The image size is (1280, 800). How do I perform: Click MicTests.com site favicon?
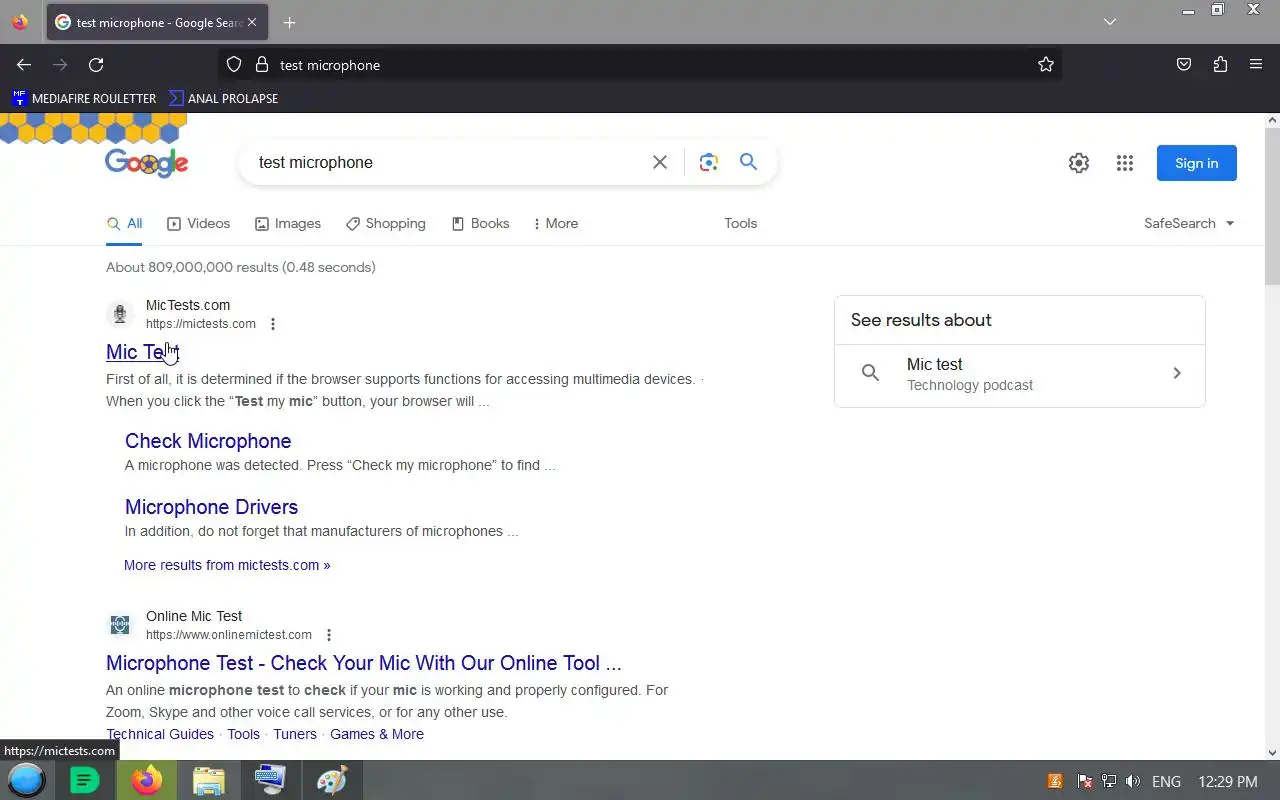click(120, 314)
